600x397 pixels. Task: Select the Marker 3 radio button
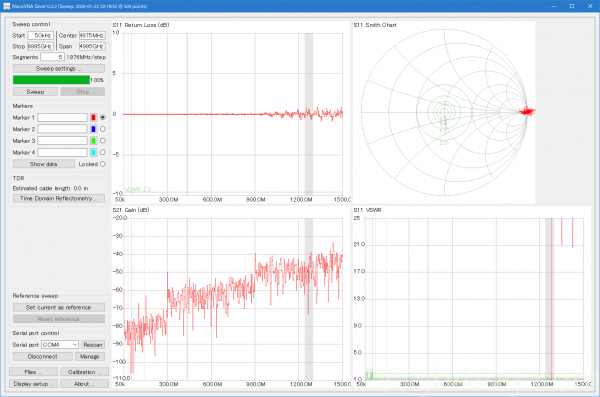[103, 141]
